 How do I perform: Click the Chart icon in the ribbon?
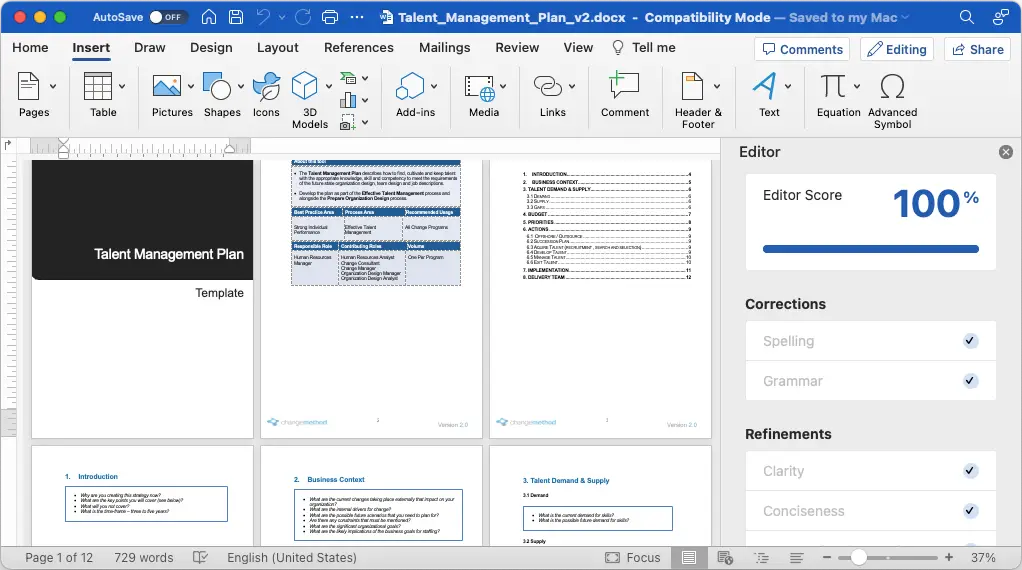pyautogui.click(x=349, y=100)
